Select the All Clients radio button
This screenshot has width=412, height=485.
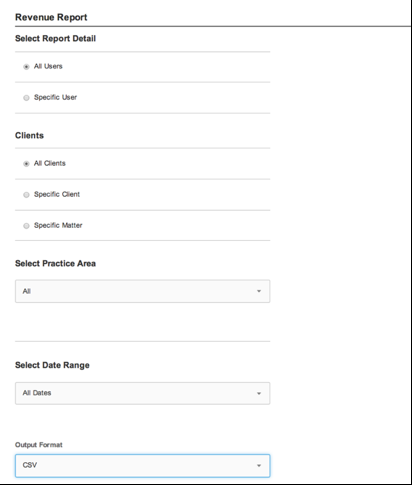[26, 164]
